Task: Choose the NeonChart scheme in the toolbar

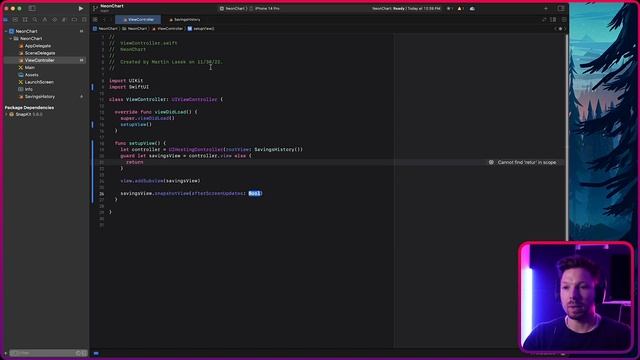Action: tap(233, 9)
